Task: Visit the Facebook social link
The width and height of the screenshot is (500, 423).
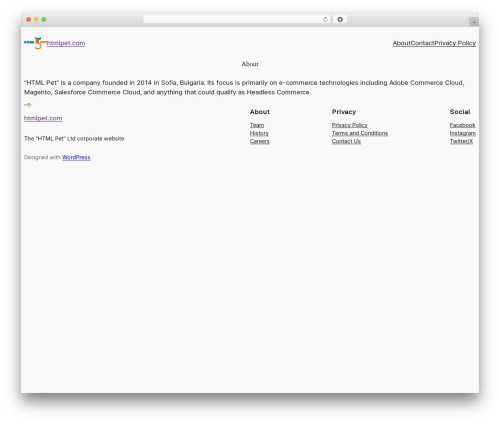Action: 462,125
